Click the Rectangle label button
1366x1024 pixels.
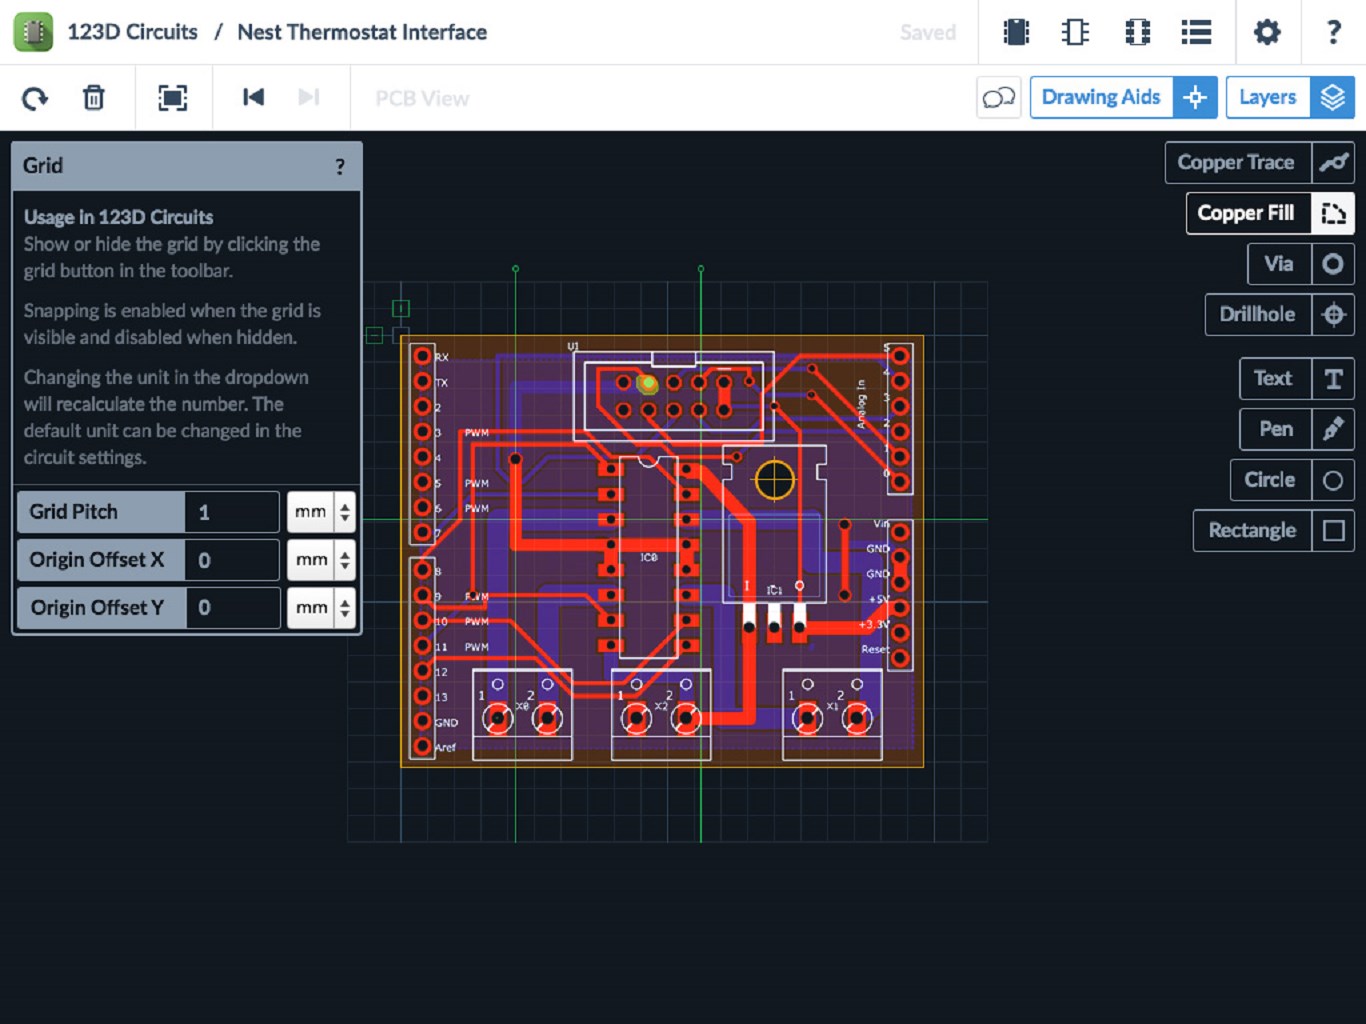(x=1253, y=531)
